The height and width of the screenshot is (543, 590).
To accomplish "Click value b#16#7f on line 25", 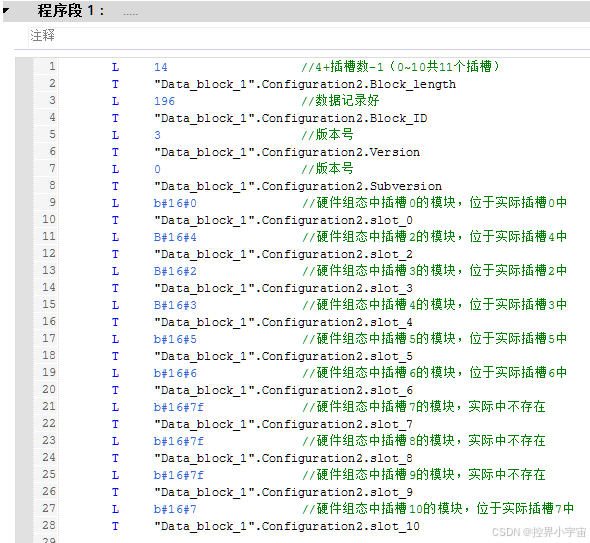I will [x=179, y=475].
